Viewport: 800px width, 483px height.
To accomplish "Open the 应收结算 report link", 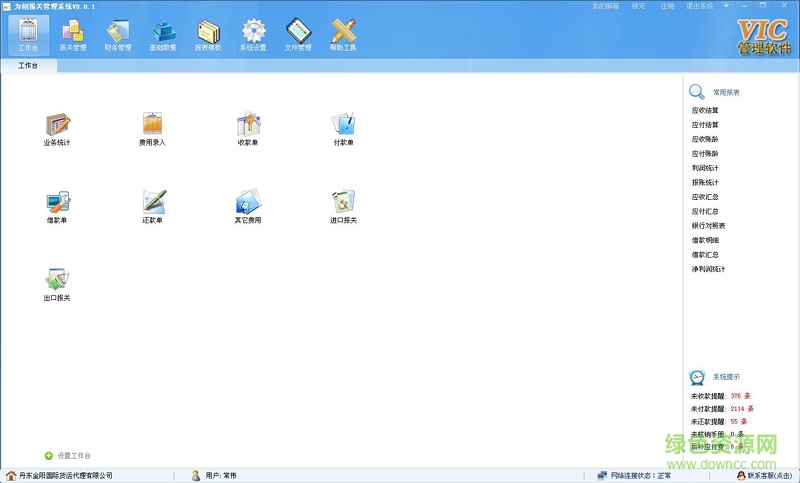I will [705, 111].
